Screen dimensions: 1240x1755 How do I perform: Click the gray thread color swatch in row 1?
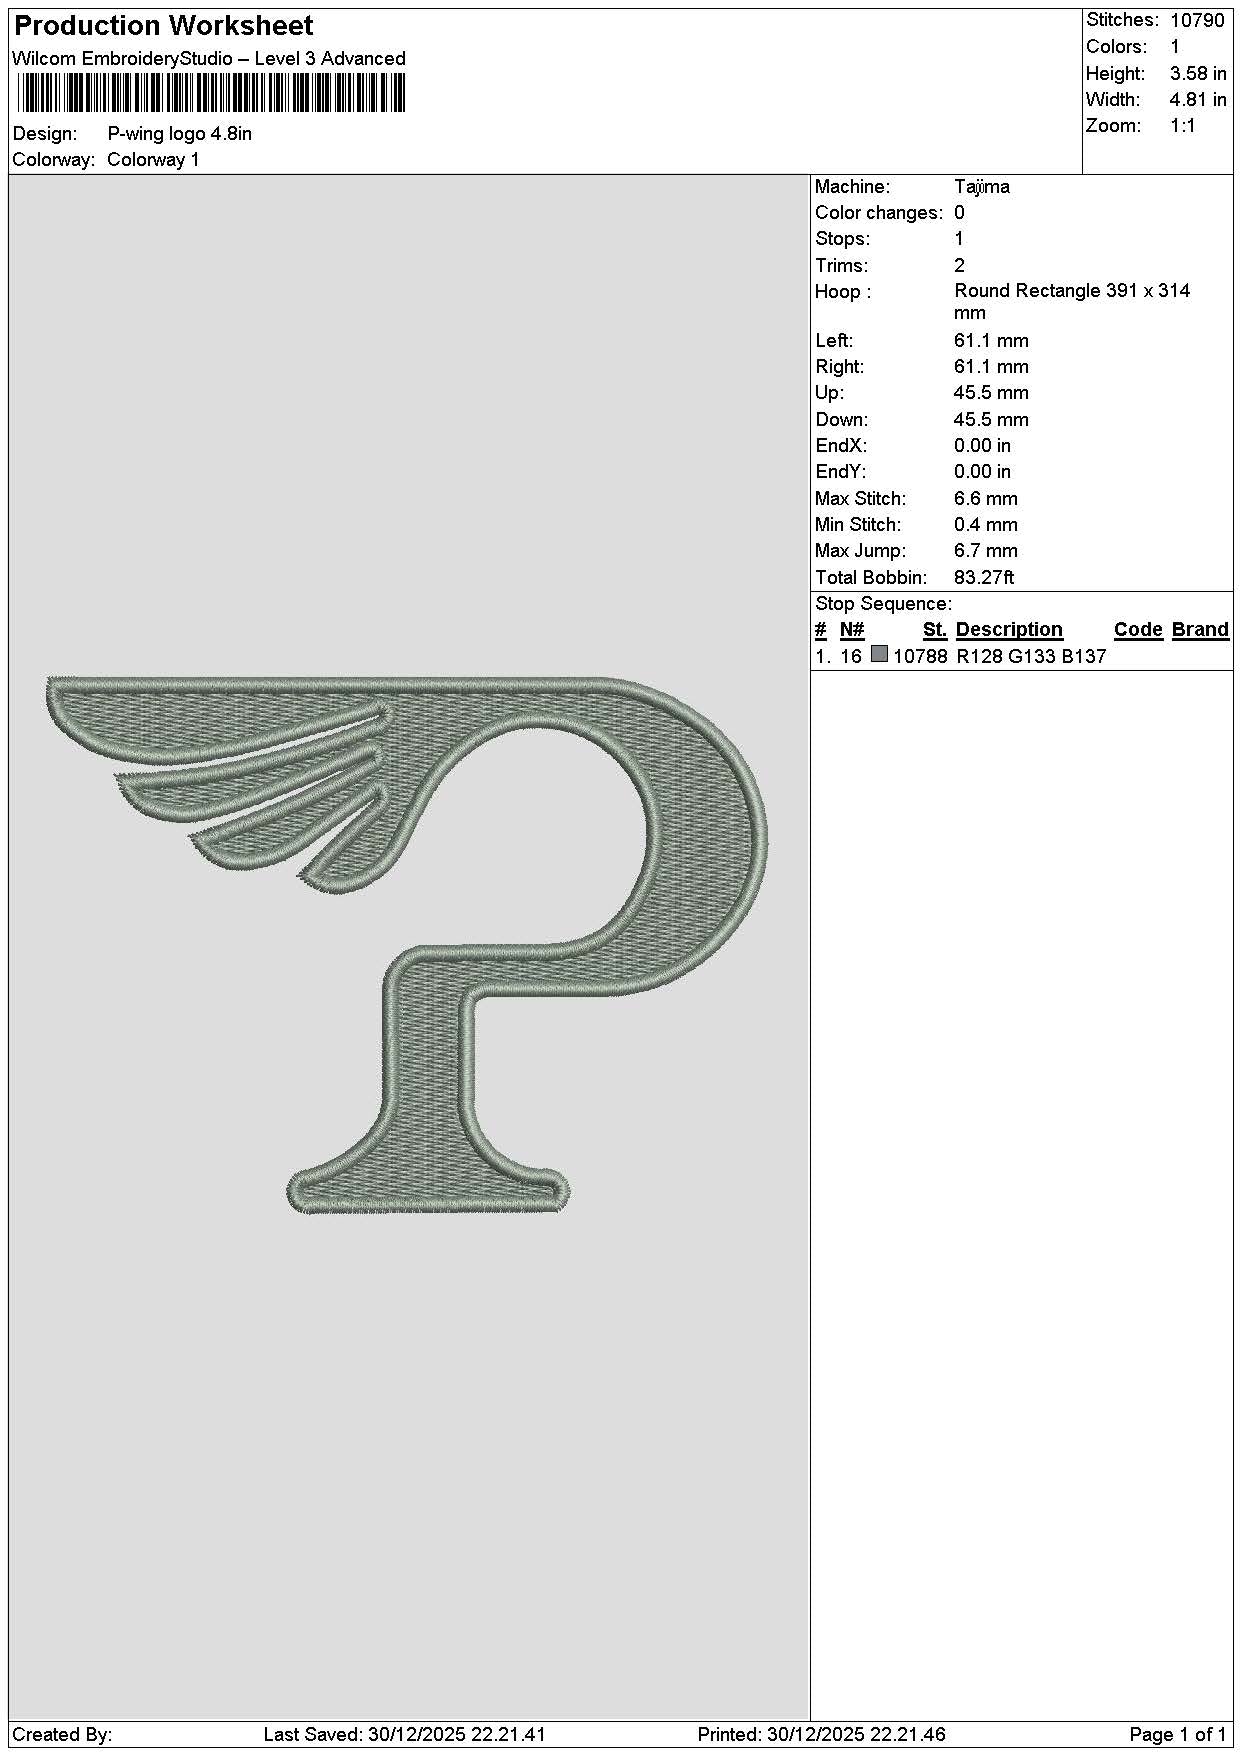tap(880, 655)
